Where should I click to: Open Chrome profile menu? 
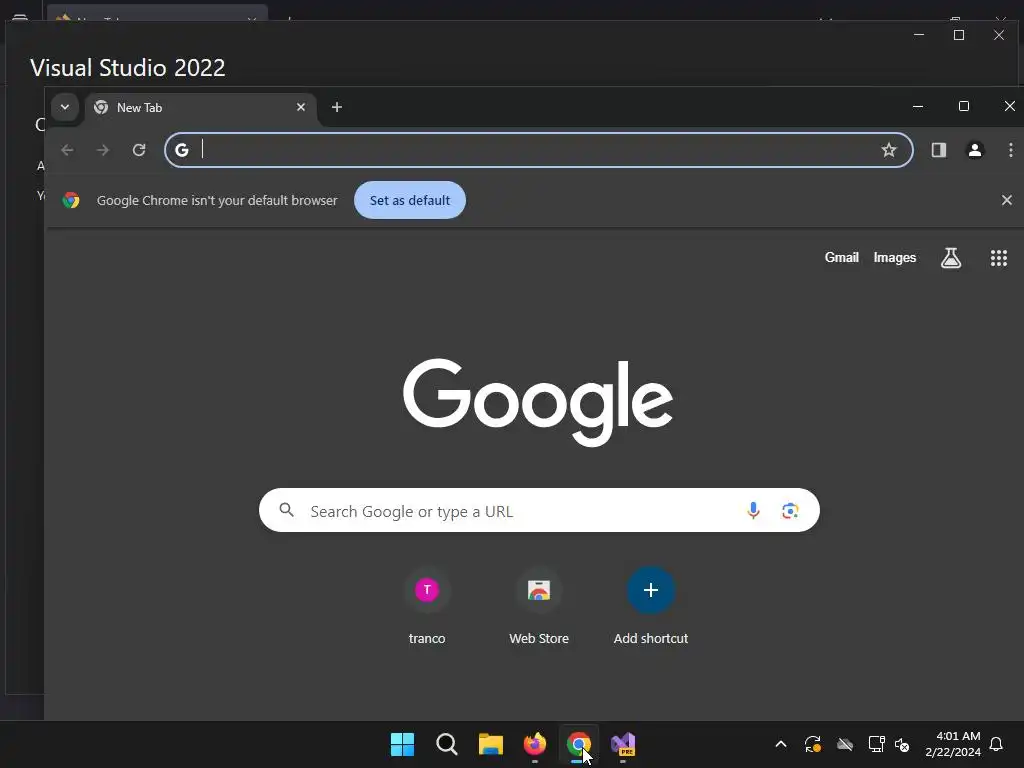(x=975, y=150)
